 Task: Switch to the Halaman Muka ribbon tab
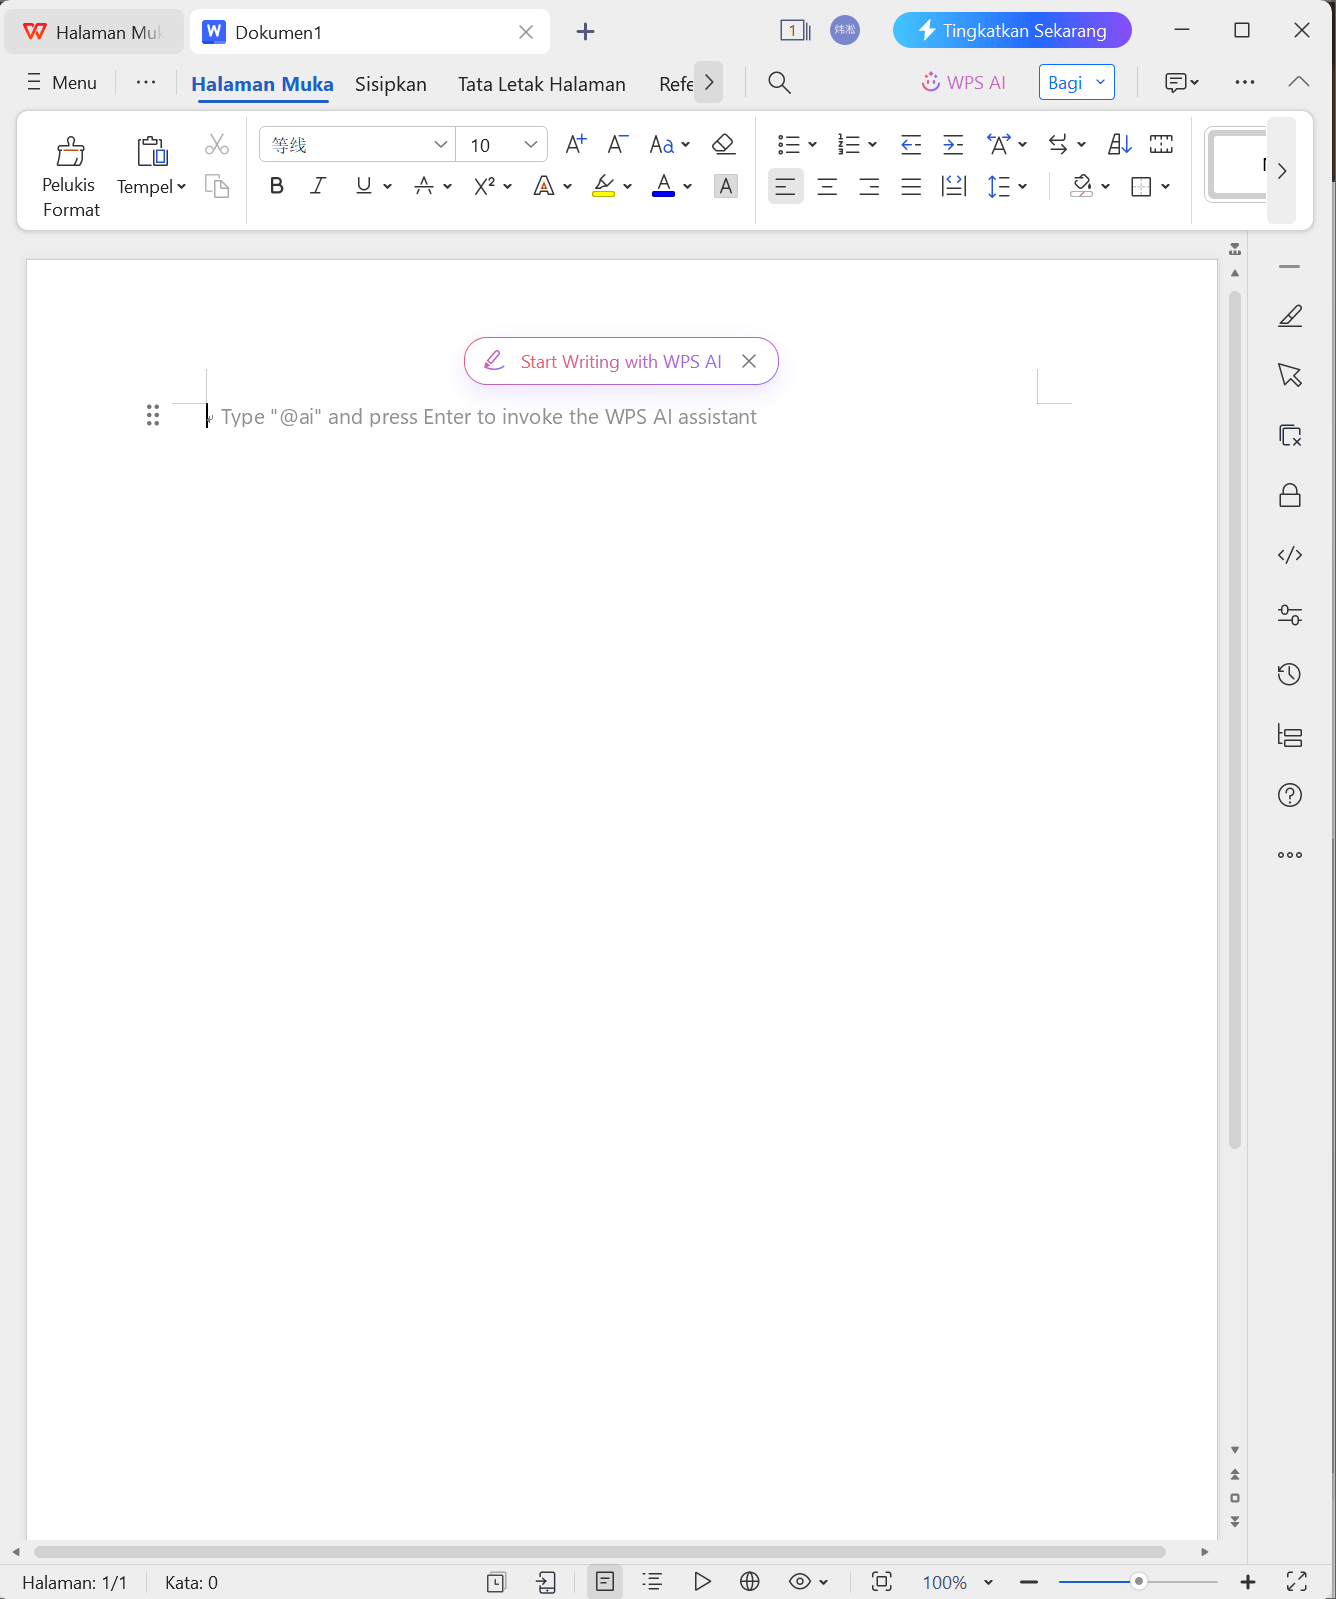click(262, 84)
